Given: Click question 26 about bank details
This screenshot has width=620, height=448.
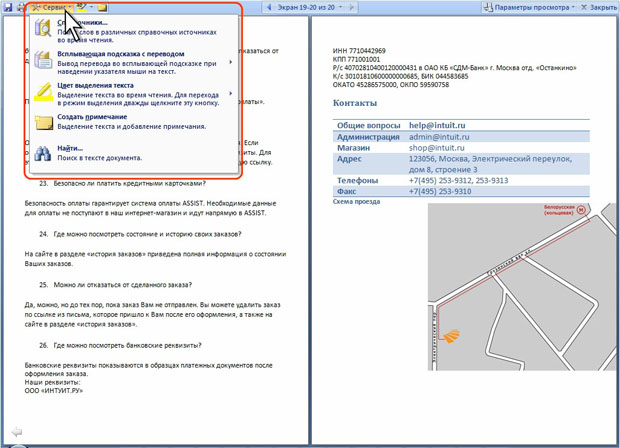Looking at the screenshot, I should pos(120,345).
